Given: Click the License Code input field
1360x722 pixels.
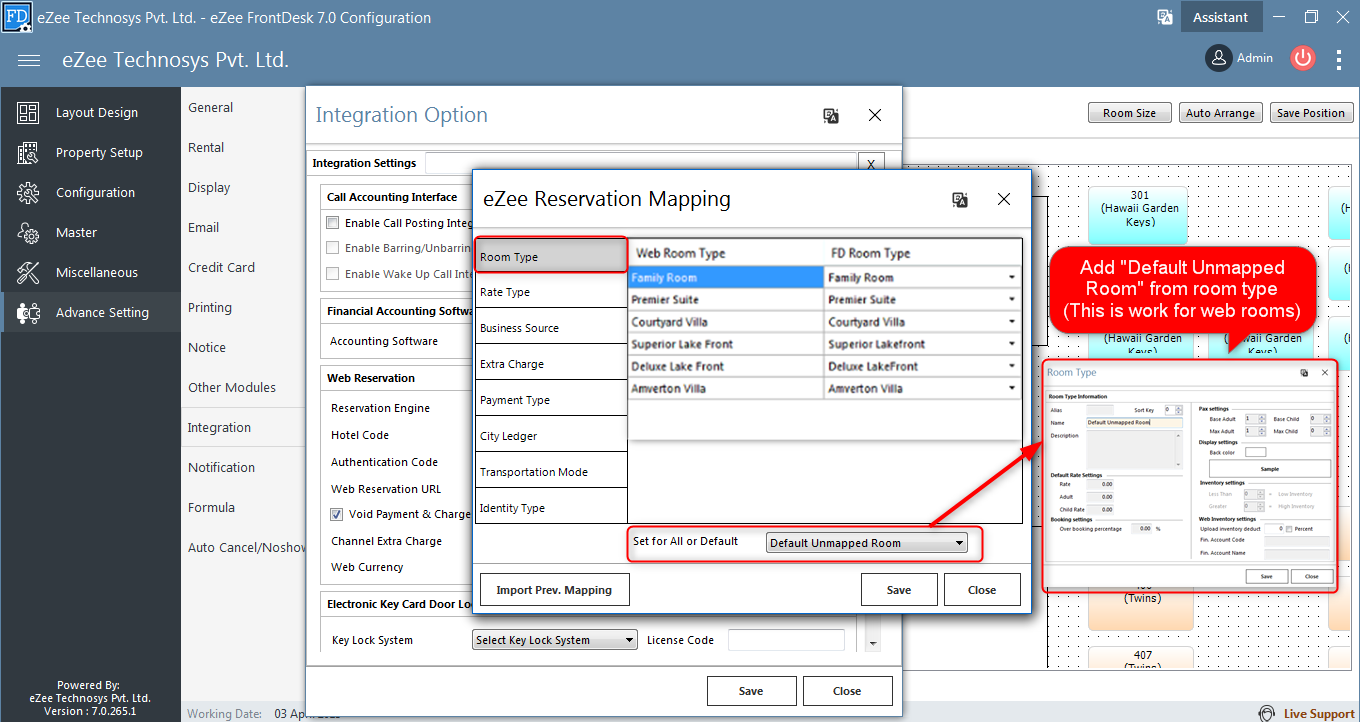Looking at the screenshot, I should [x=786, y=640].
